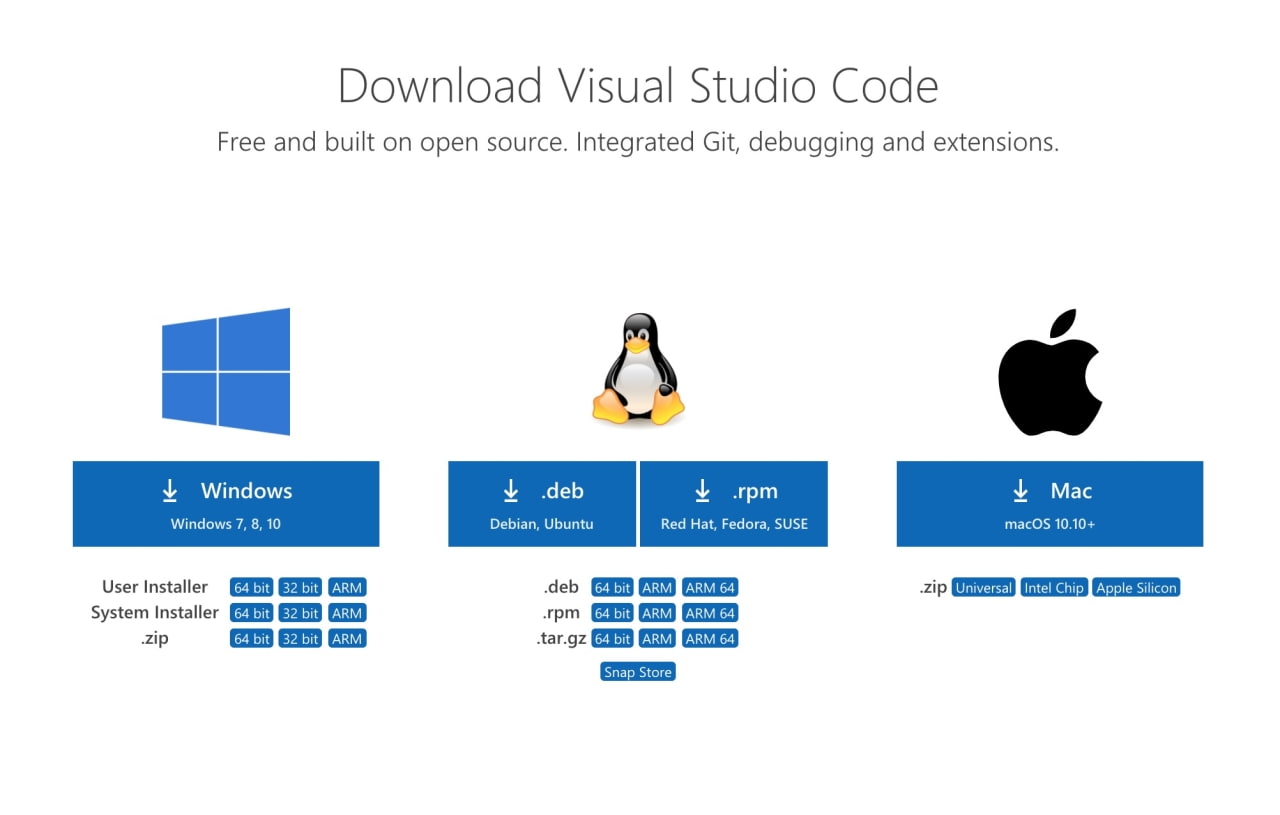Choose the Apple Silicon download

coord(1136,588)
